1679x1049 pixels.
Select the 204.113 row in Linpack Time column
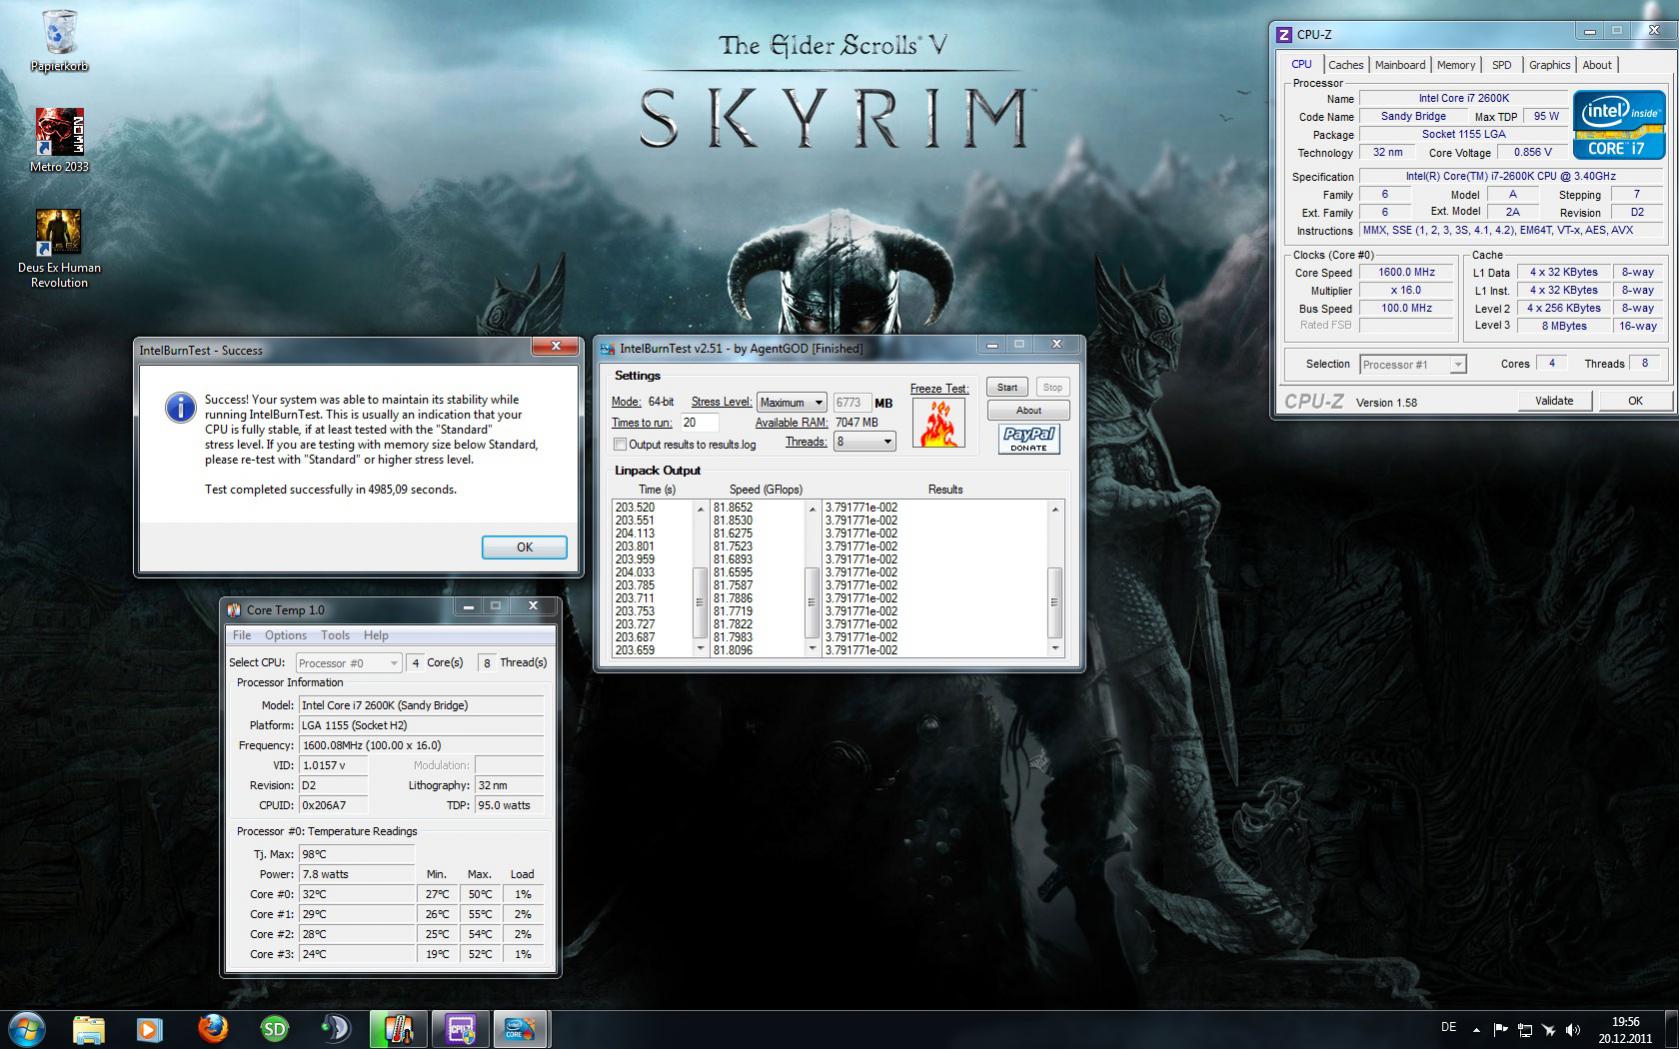(x=634, y=533)
